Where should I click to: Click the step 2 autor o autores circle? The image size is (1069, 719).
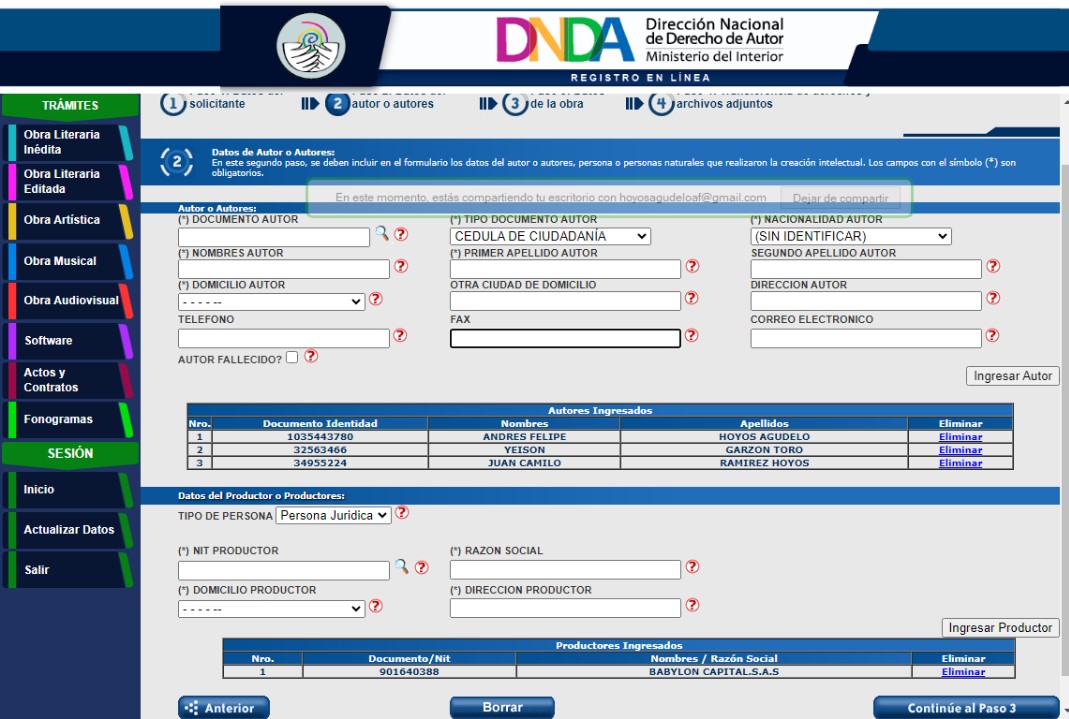[x=337, y=104]
